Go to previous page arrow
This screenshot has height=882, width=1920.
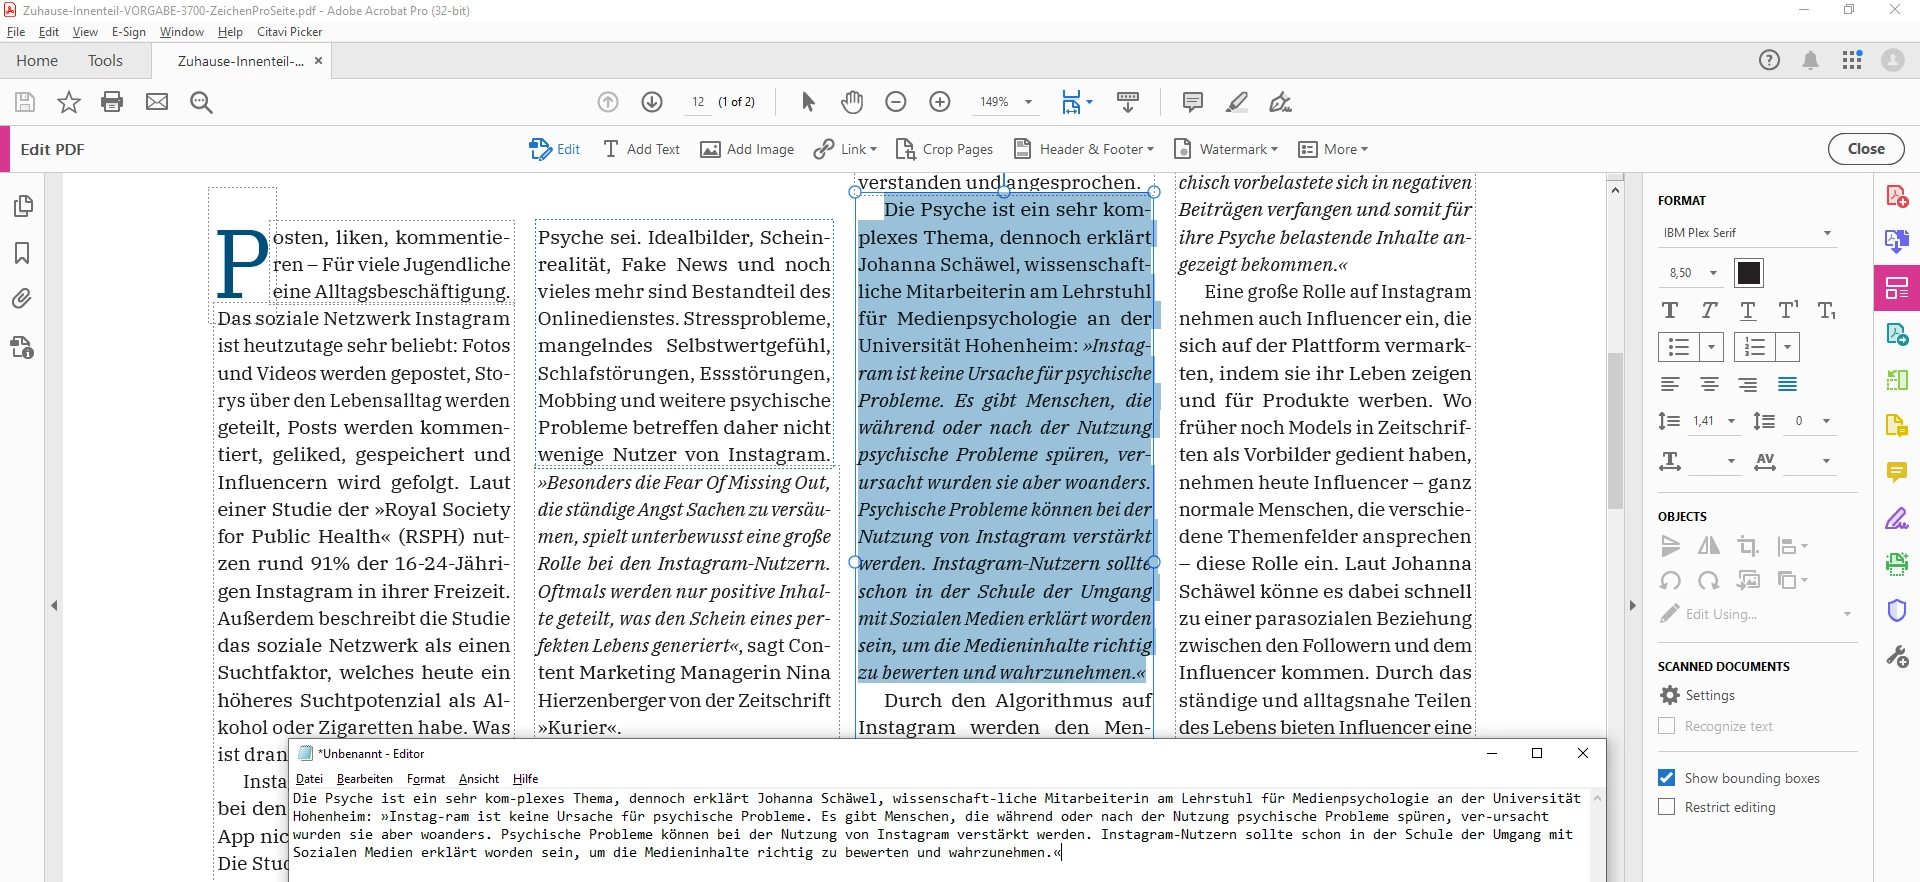pyautogui.click(x=608, y=102)
